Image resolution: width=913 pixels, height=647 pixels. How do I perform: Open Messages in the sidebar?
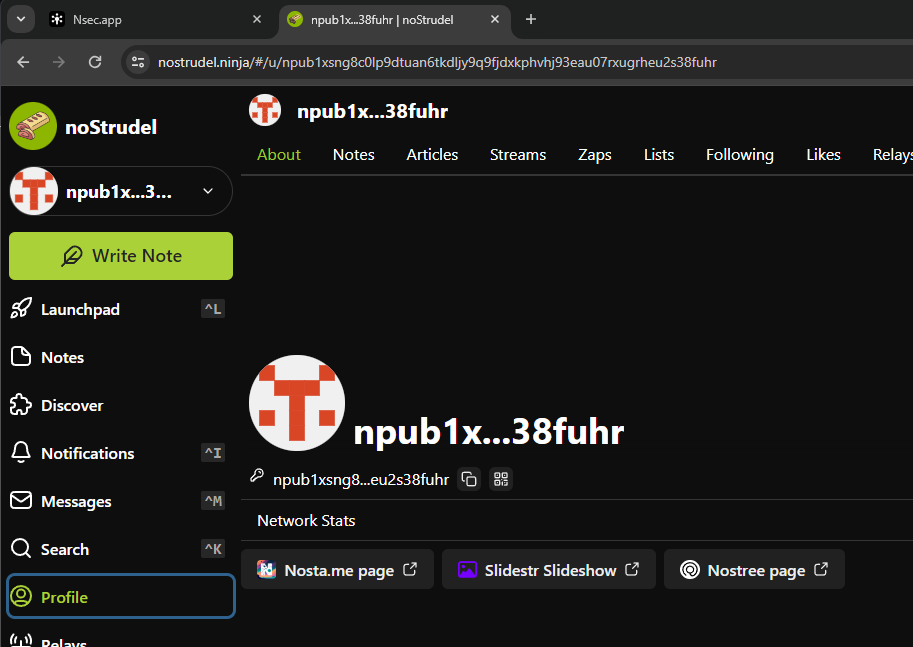[121, 501]
